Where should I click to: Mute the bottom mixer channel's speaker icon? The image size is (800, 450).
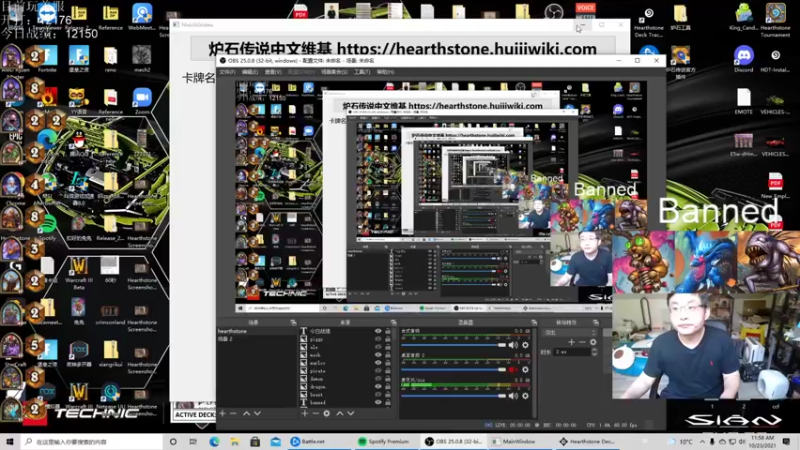513,395
